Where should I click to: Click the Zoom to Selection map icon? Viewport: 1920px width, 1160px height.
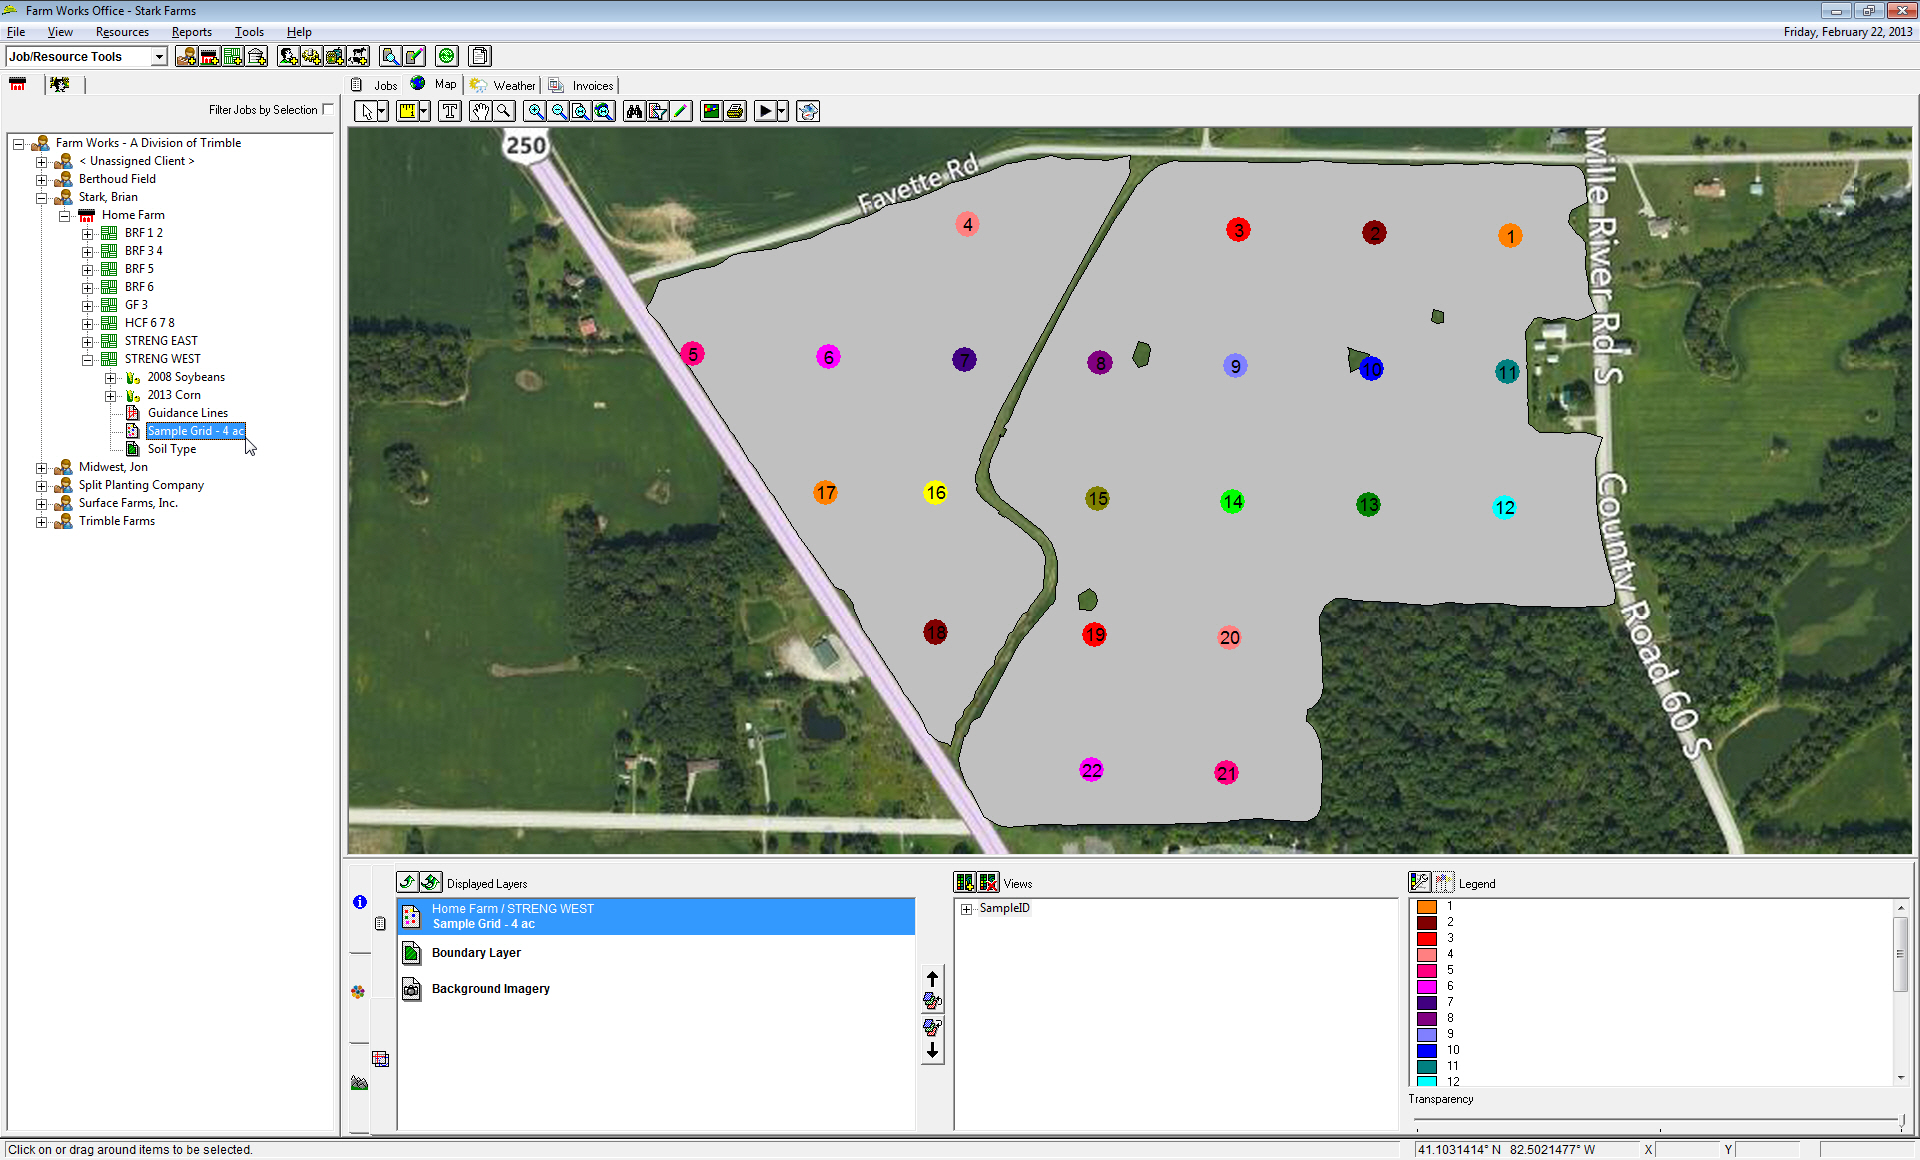(581, 111)
